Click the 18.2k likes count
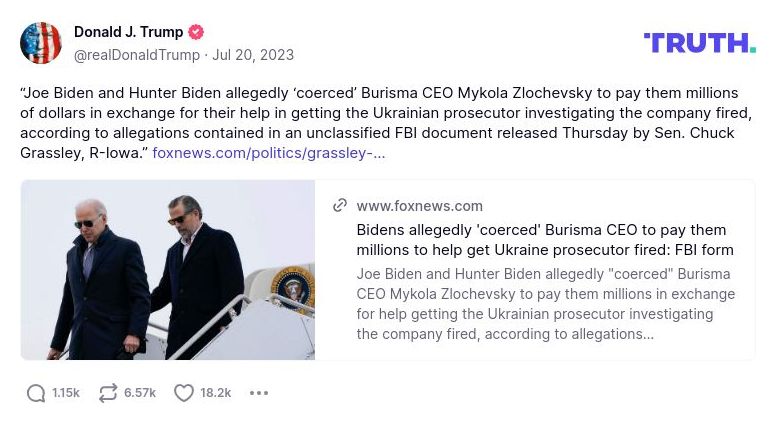777x423 pixels. point(215,393)
